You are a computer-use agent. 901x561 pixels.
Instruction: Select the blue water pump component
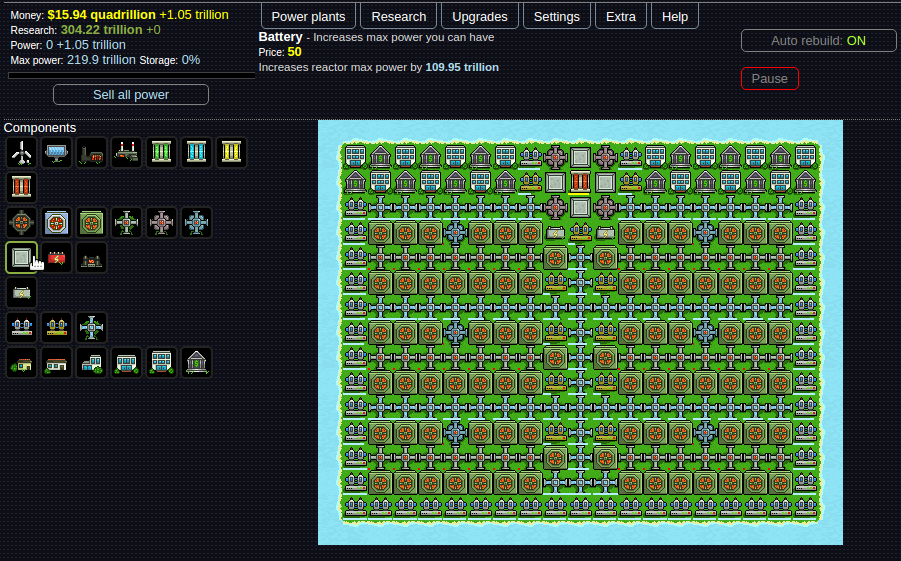(x=22, y=328)
